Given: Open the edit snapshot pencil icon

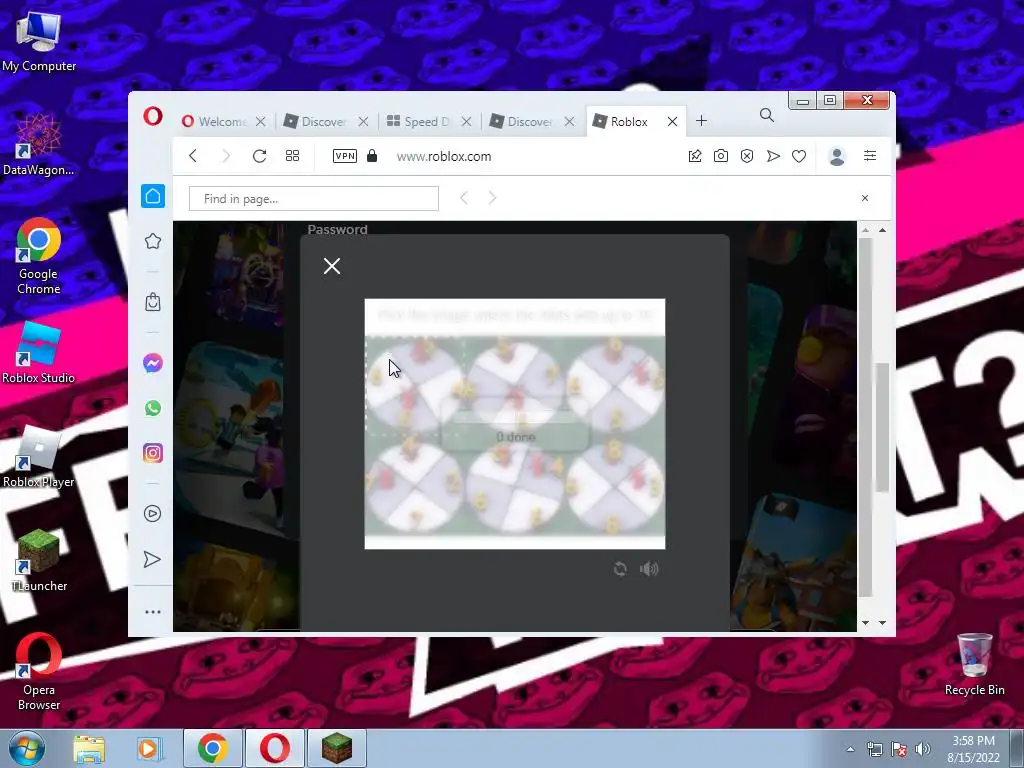Looking at the screenshot, I should [x=695, y=156].
